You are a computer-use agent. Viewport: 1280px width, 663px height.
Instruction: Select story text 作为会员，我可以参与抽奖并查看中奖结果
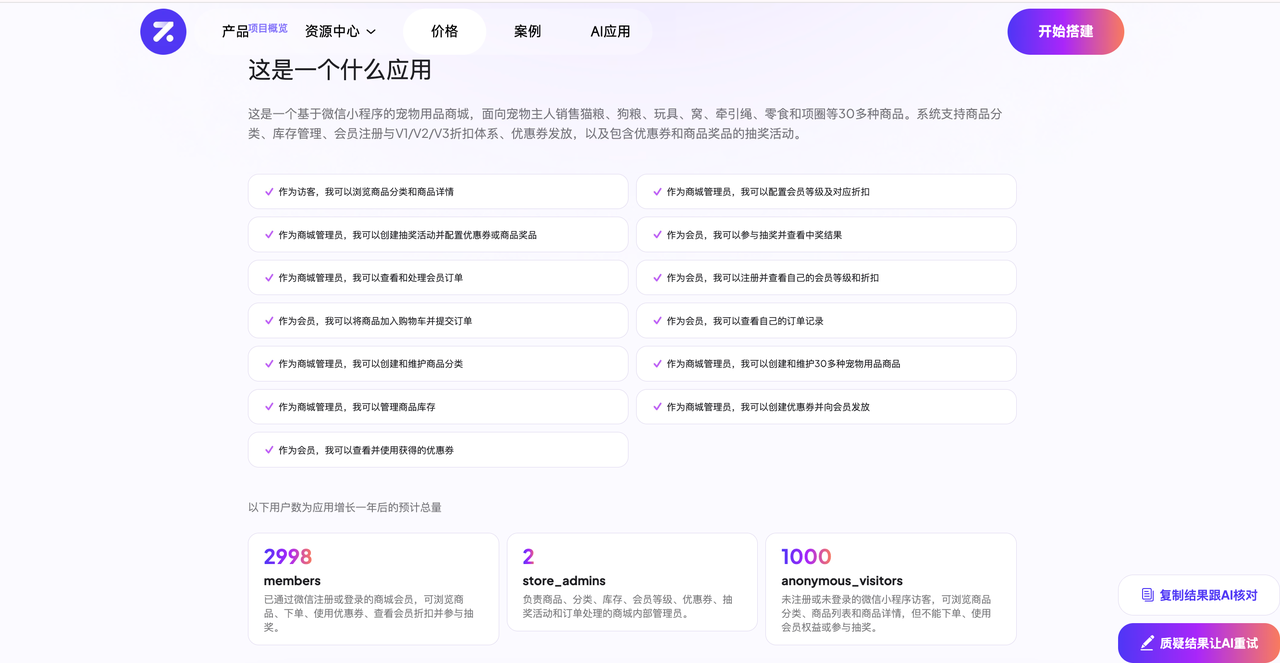click(754, 235)
